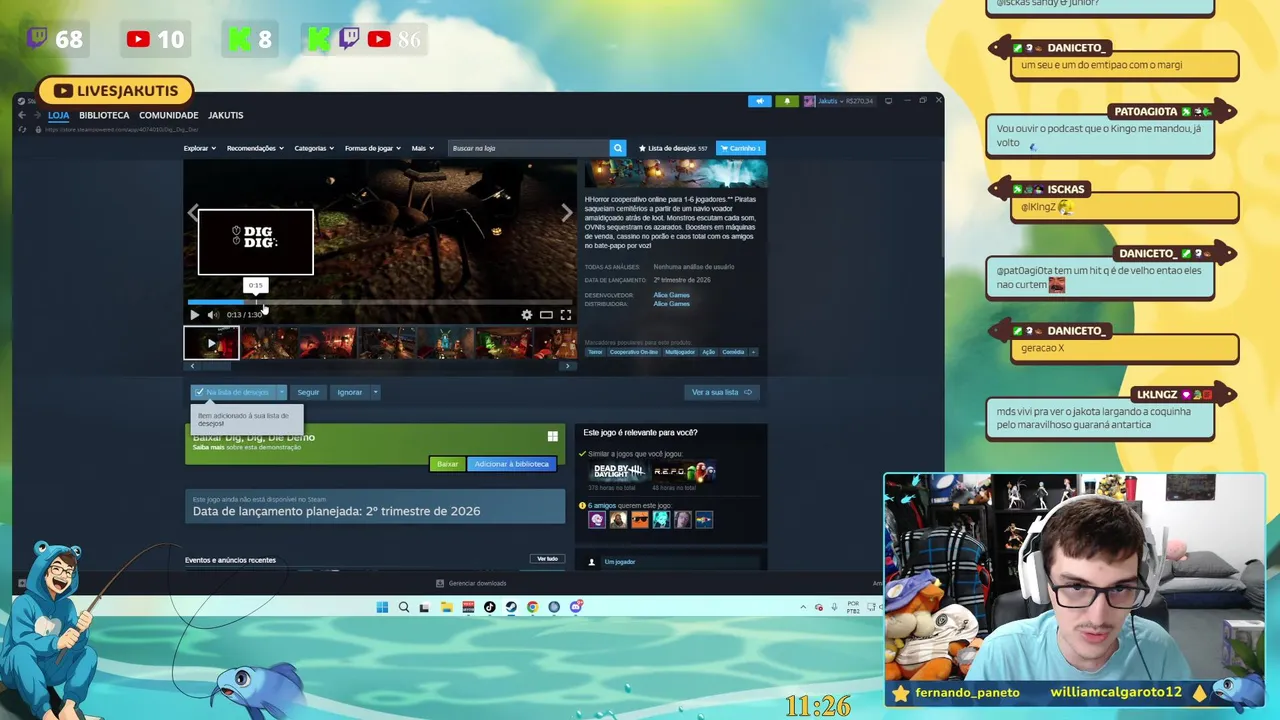Open Google Chrome from the taskbar

point(532,607)
